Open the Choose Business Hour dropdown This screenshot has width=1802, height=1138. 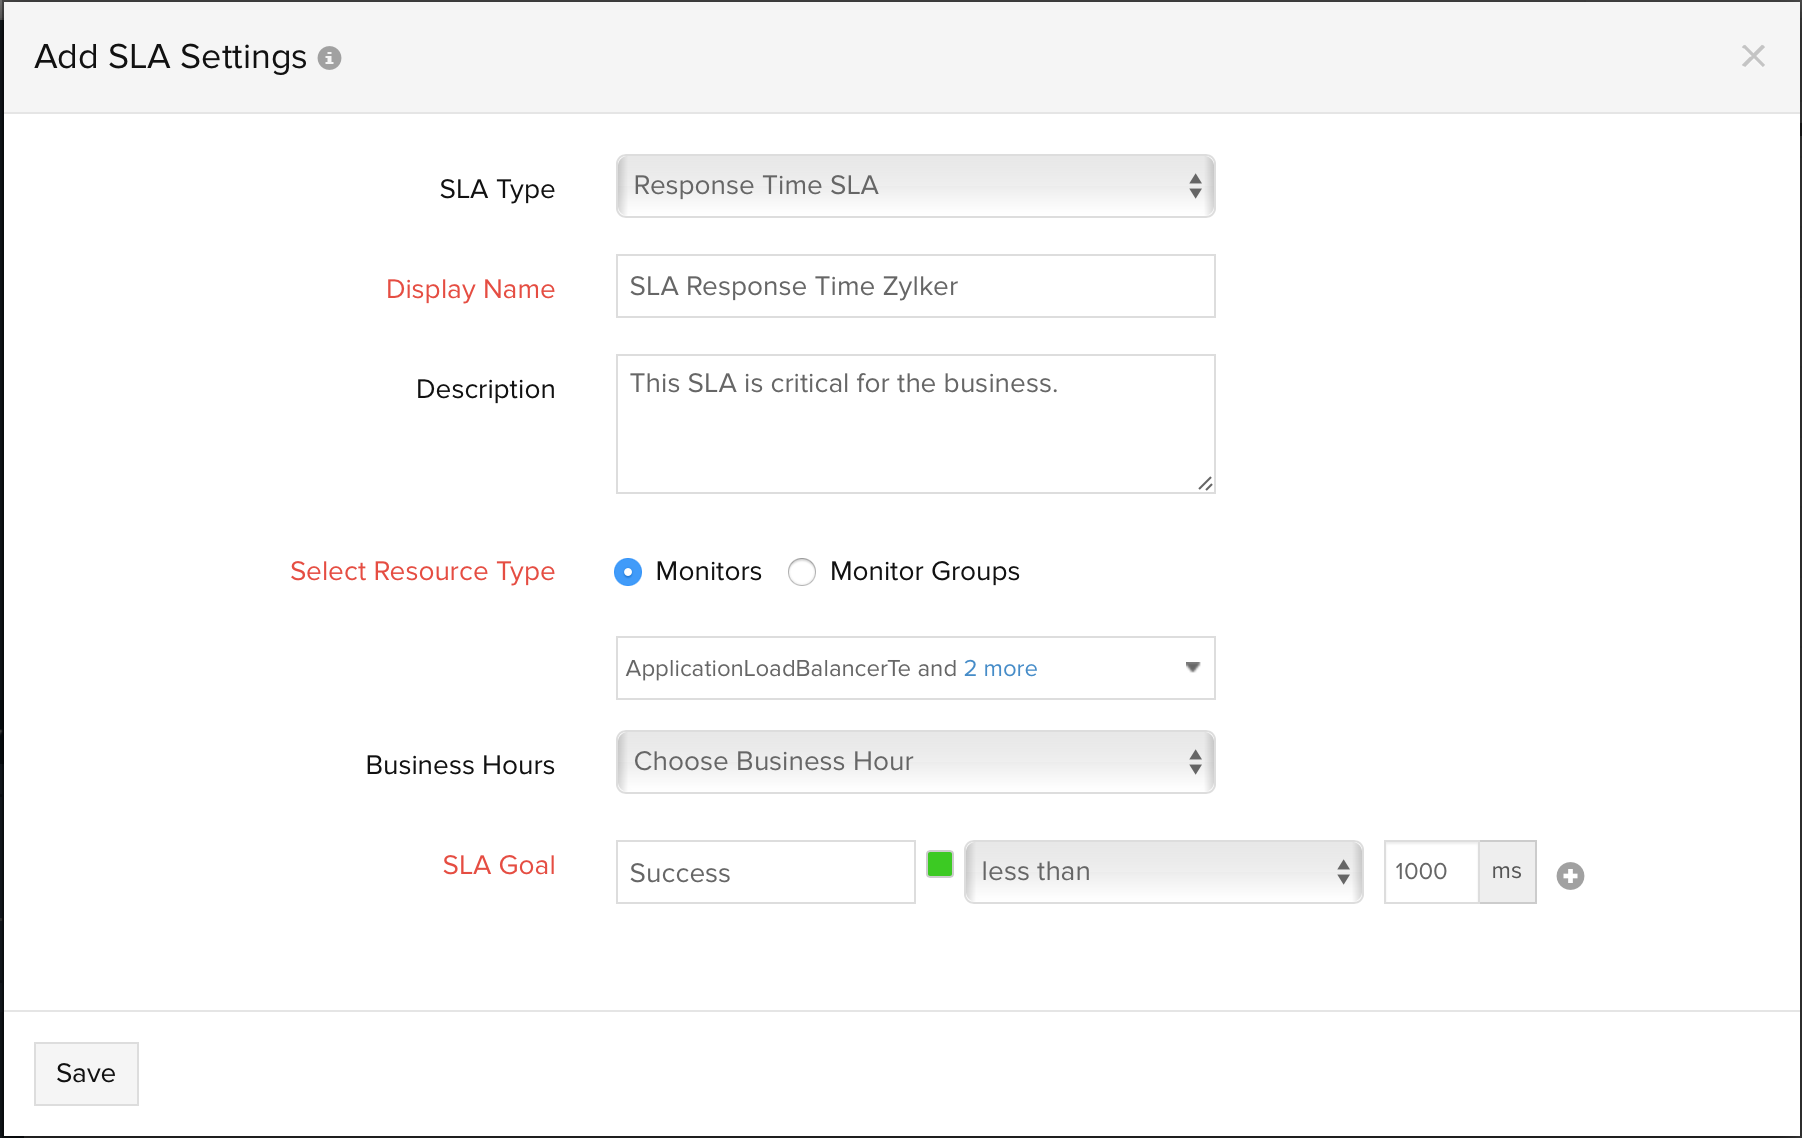point(915,762)
